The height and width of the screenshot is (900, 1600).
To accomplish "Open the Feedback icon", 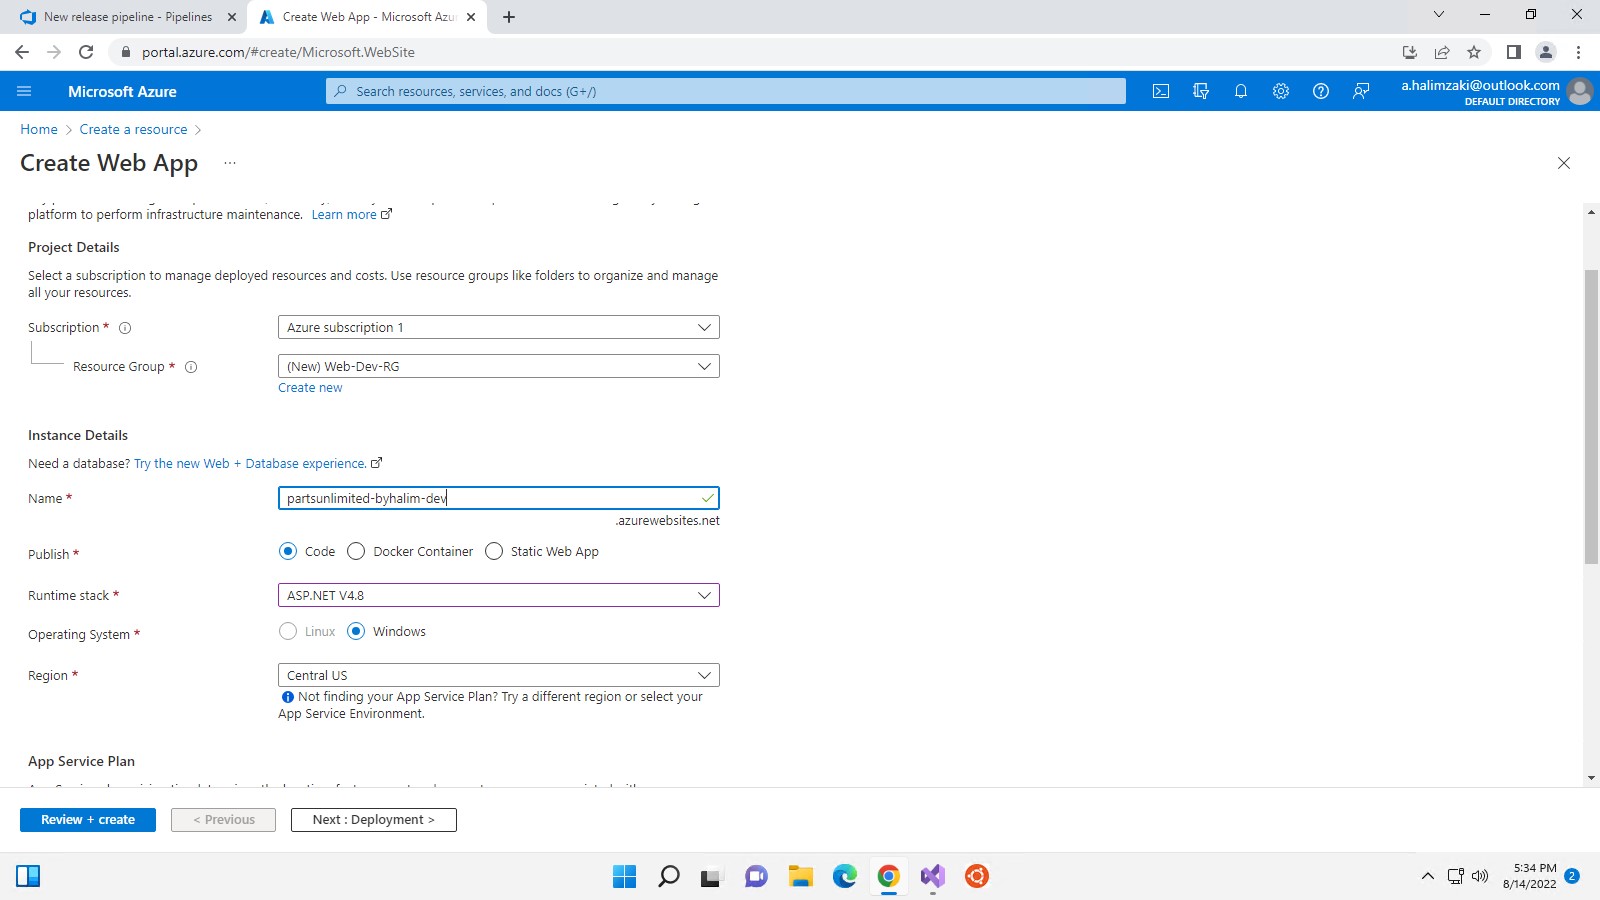I will pyautogui.click(x=1361, y=91).
